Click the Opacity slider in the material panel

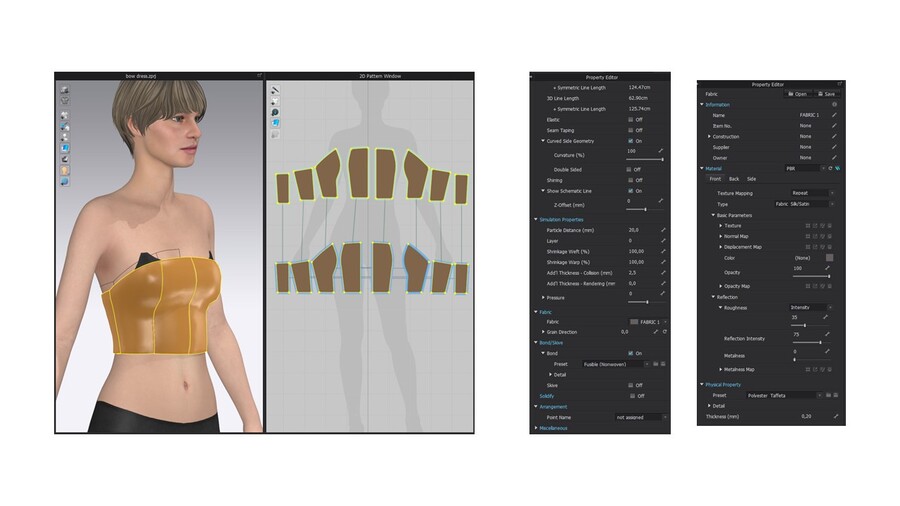coord(812,277)
